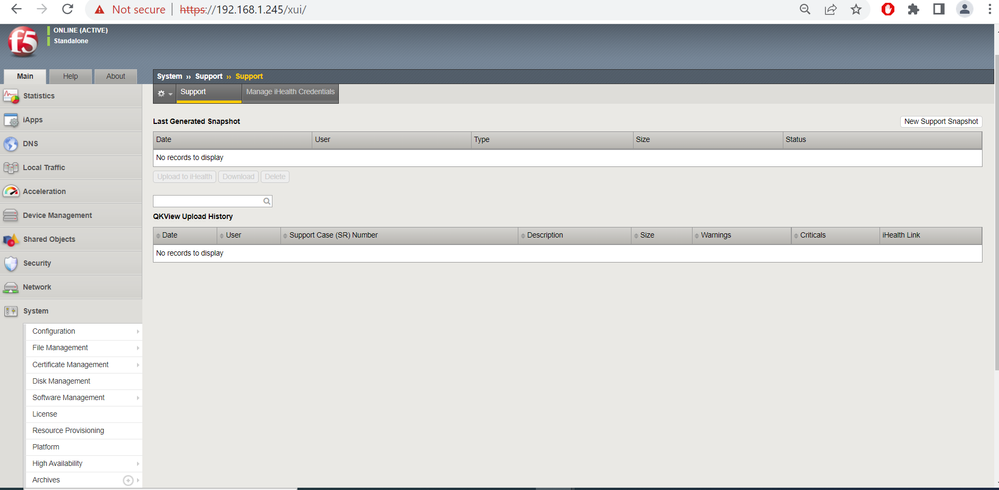Switch to the Help tab
Image resolution: width=999 pixels, height=490 pixels.
tap(71, 76)
